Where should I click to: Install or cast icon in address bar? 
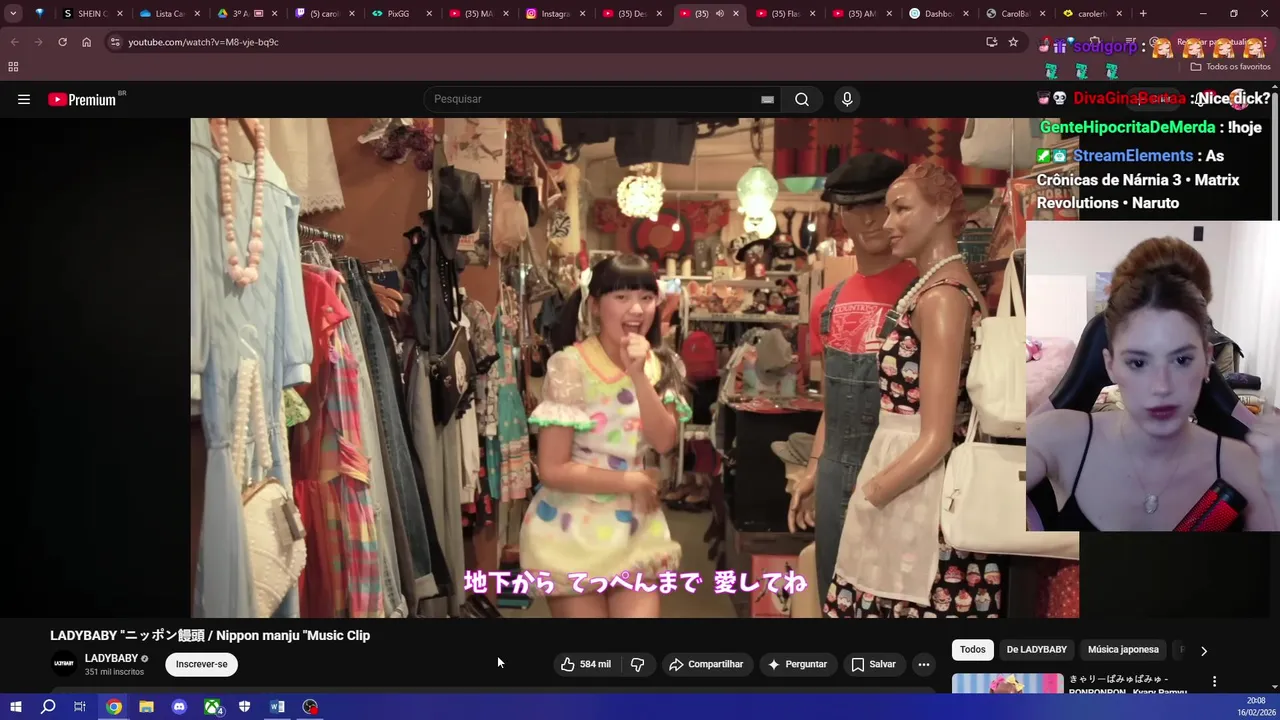point(991,42)
